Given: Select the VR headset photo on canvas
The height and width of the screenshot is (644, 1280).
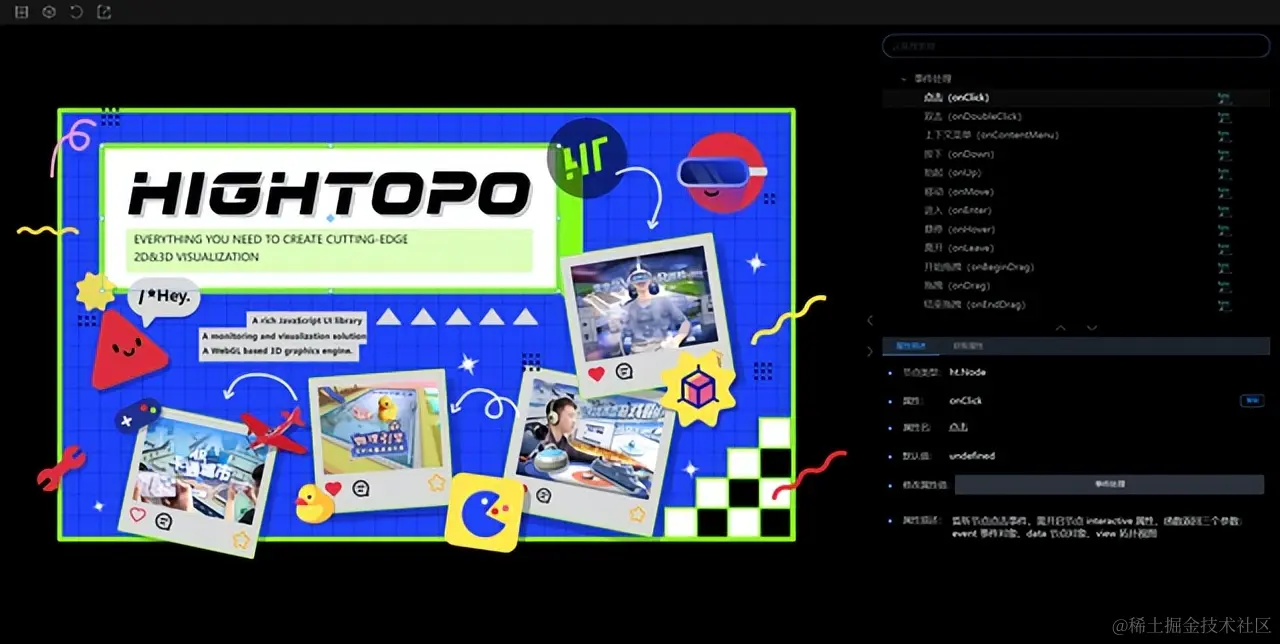Looking at the screenshot, I should point(646,313).
